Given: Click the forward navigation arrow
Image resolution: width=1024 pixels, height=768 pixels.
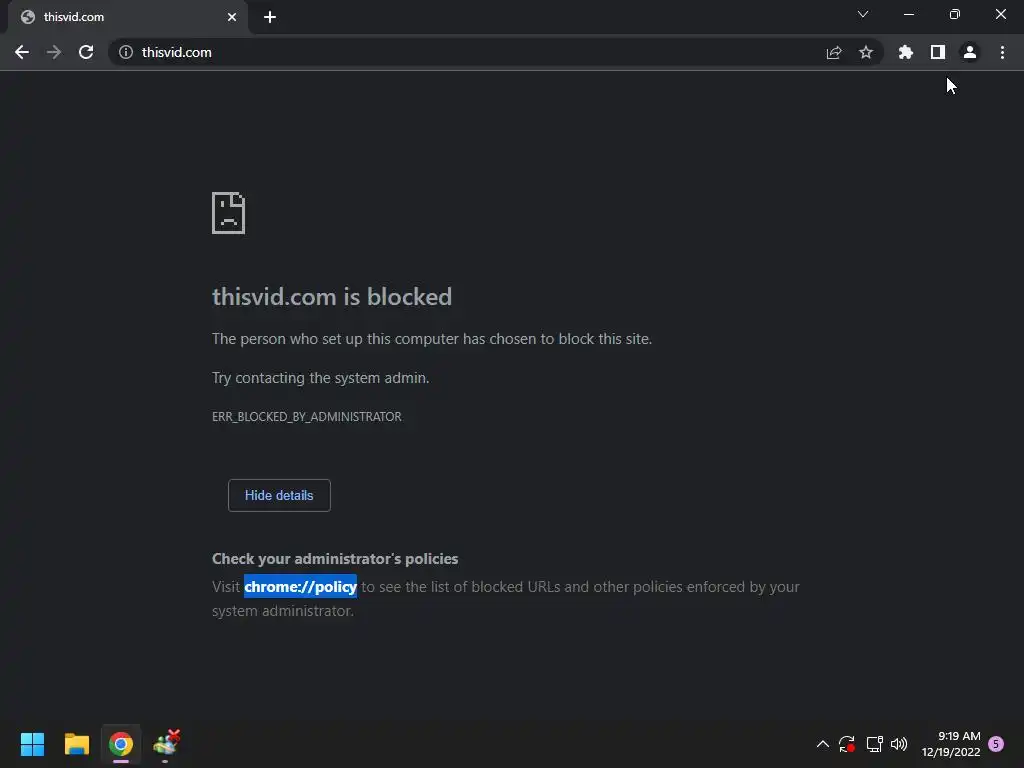Looking at the screenshot, I should coord(54,52).
